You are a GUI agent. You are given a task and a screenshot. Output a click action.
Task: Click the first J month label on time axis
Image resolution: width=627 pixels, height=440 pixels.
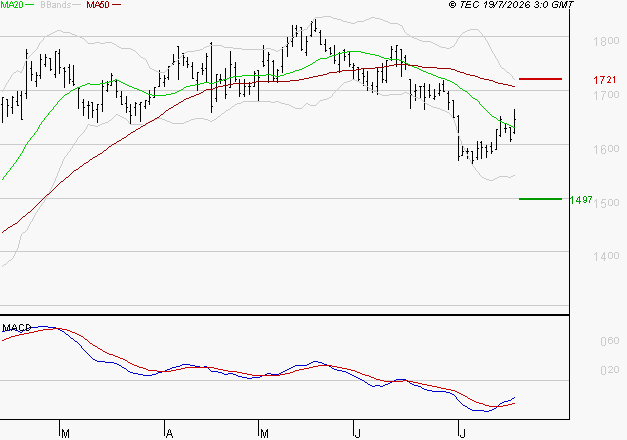click(x=358, y=434)
